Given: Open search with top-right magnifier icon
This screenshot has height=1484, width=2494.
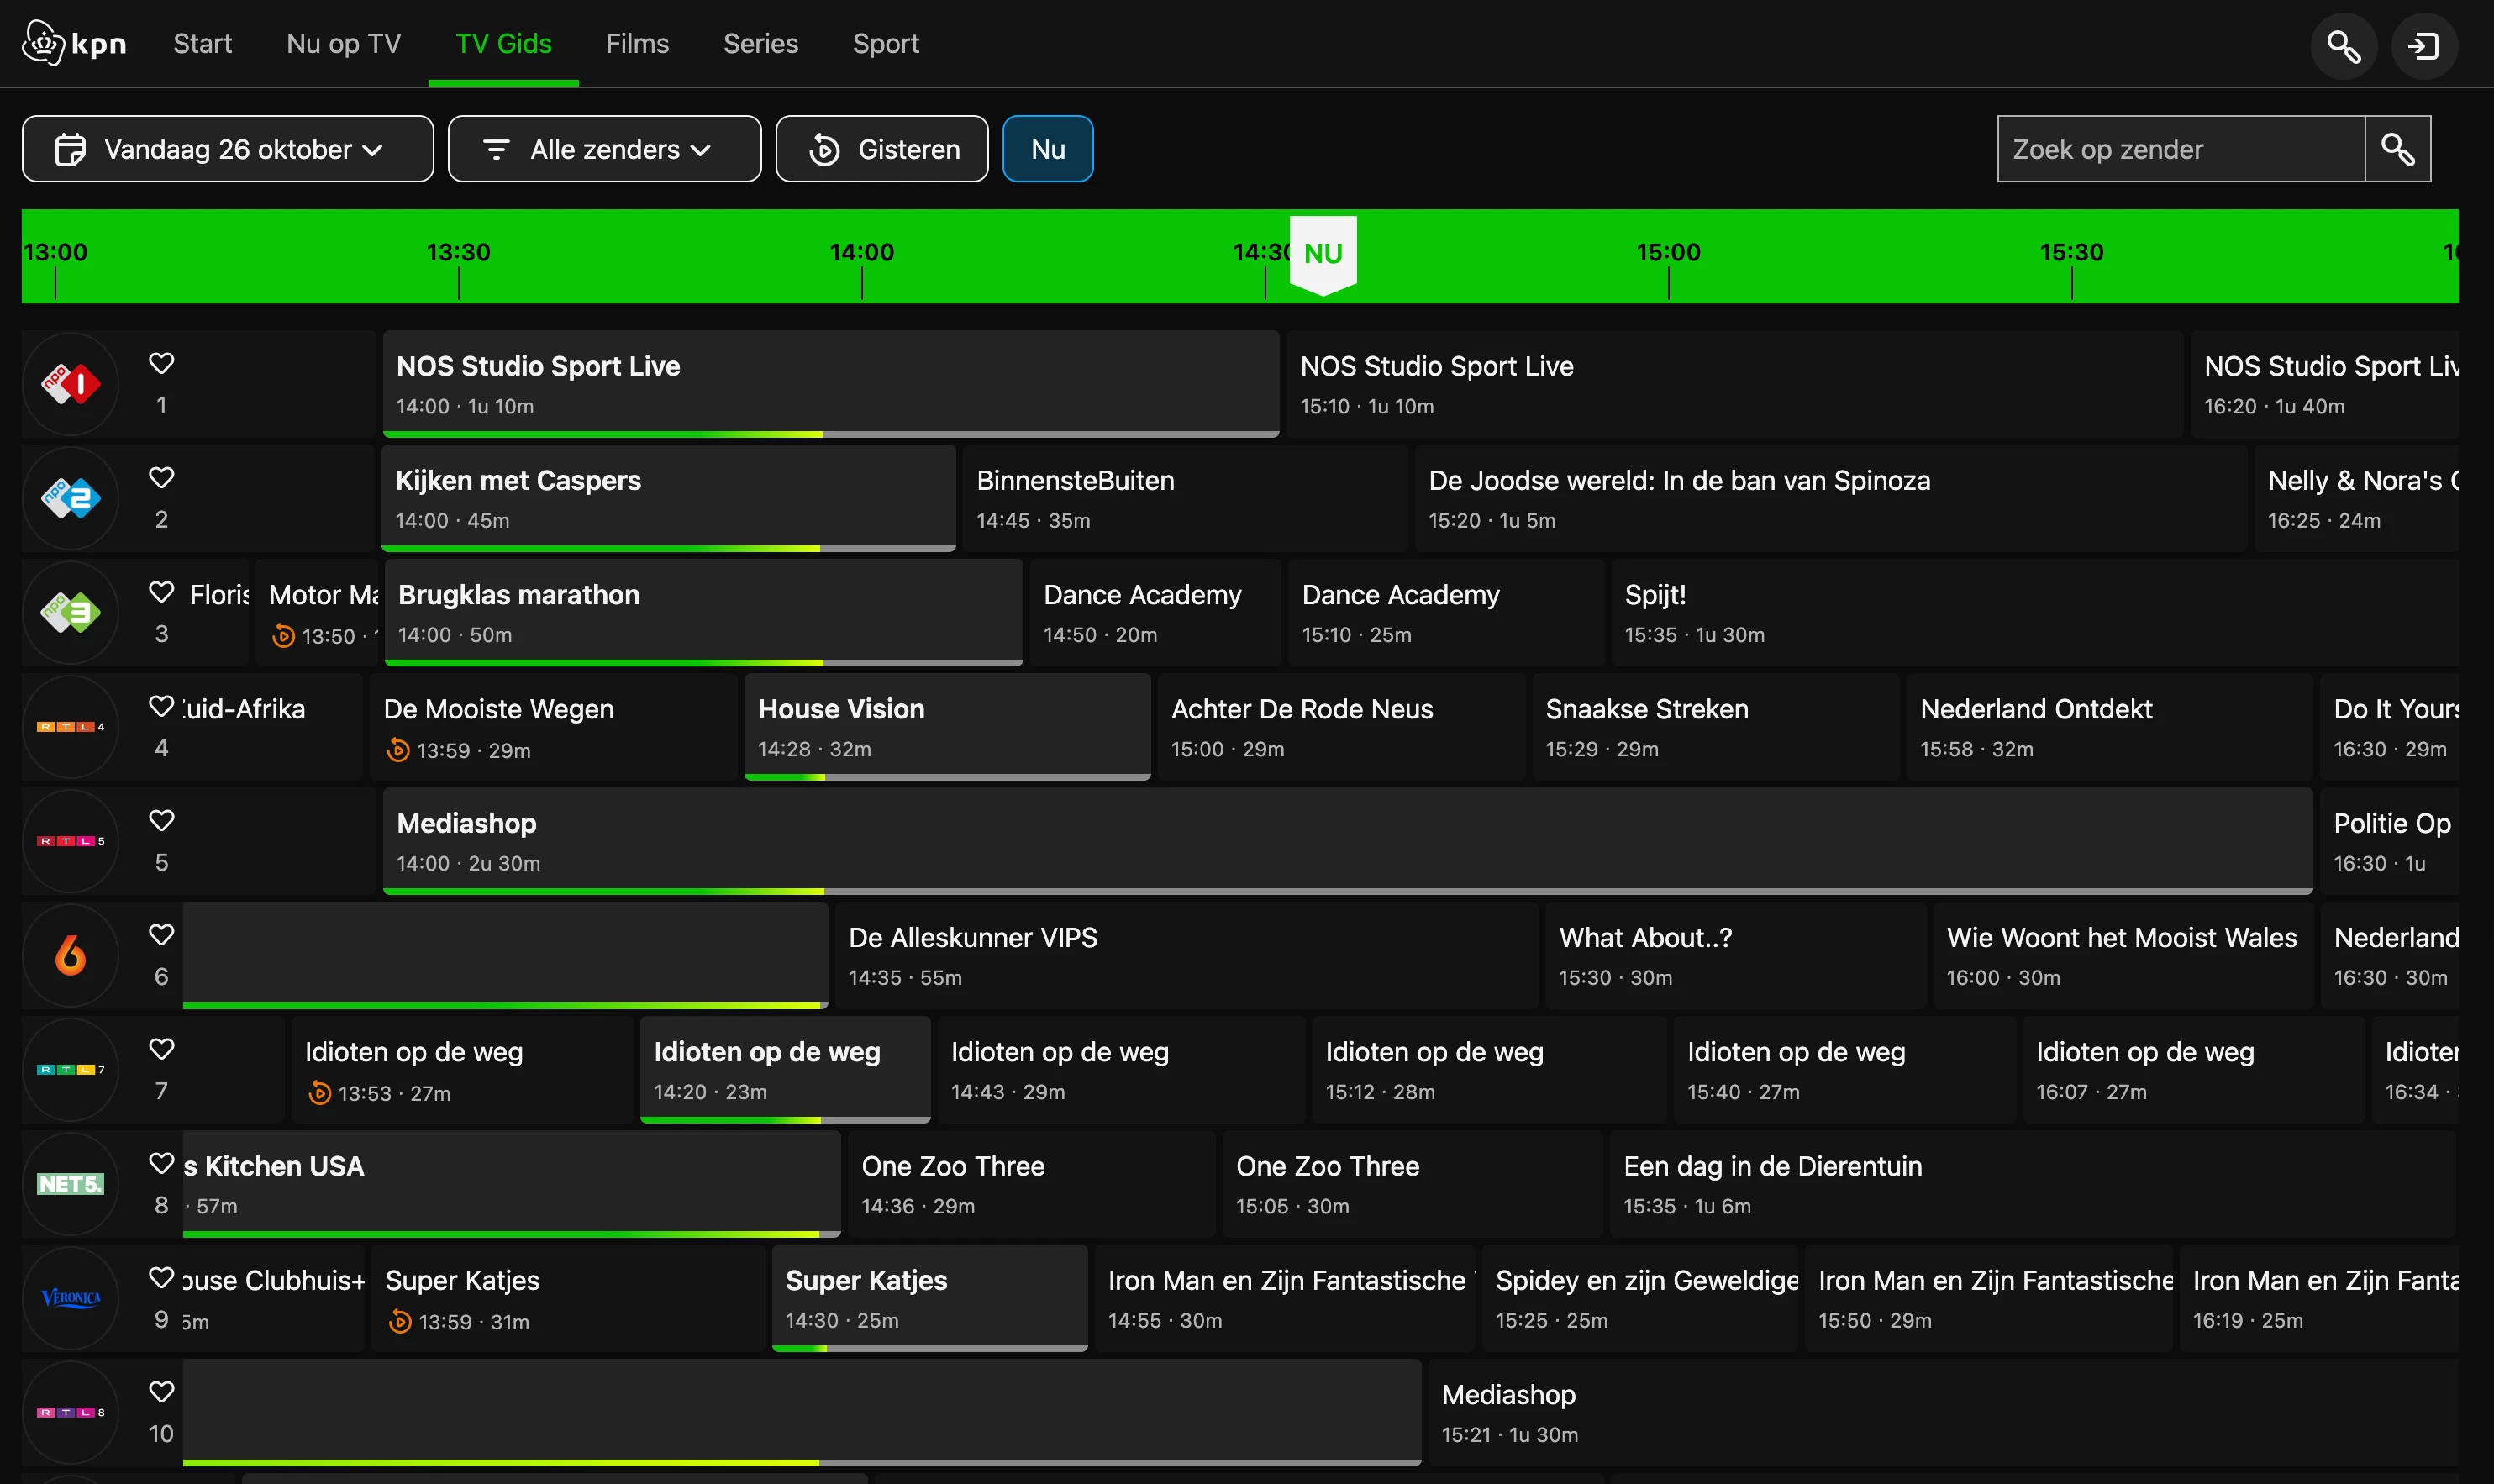Looking at the screenshot, I should coord(2343,46).
